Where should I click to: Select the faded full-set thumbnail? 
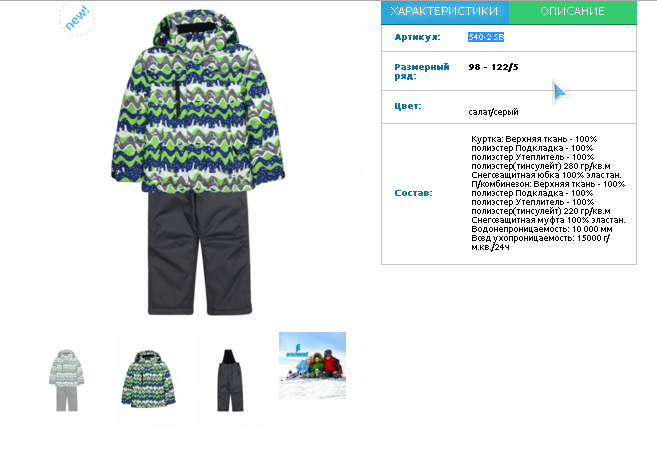[x=67, y=380]
